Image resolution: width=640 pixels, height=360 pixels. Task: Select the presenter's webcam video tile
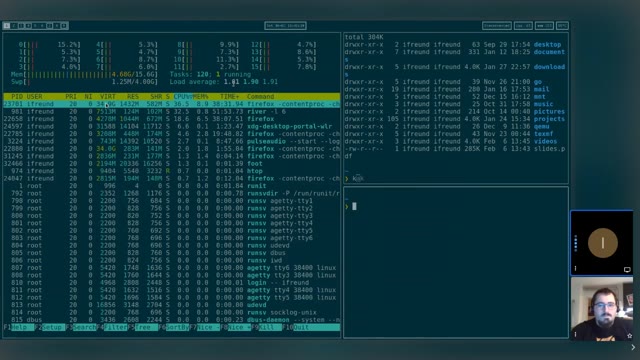tap(602, 309)
